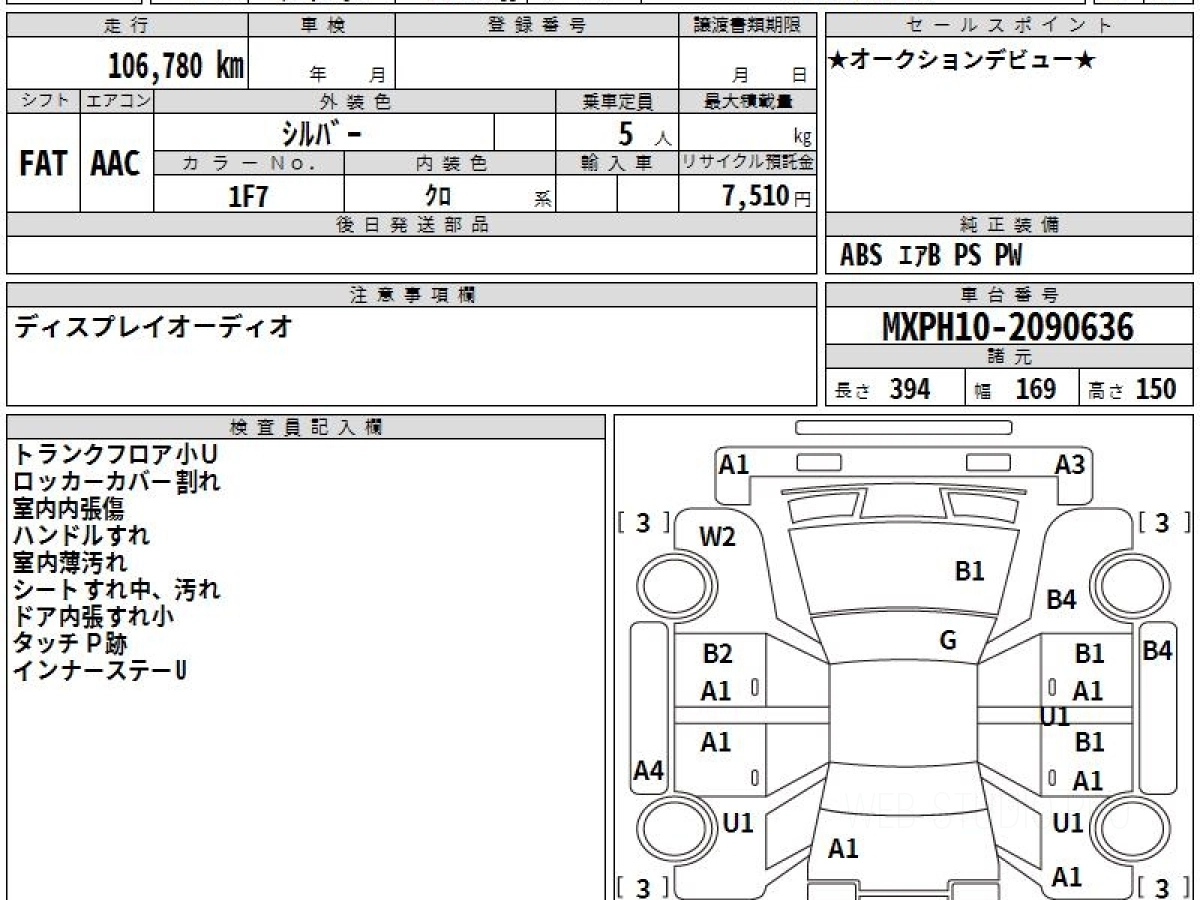Screen dimensions: 1200x900
Task: Click the G mark on the windshield
Action: coord(948,642)
